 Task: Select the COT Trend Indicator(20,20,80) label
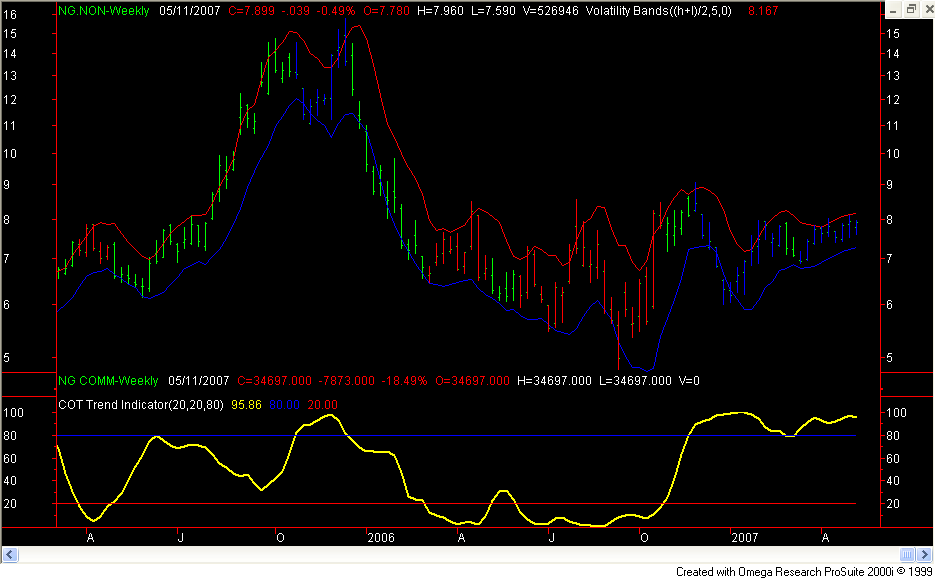[141, 404]
